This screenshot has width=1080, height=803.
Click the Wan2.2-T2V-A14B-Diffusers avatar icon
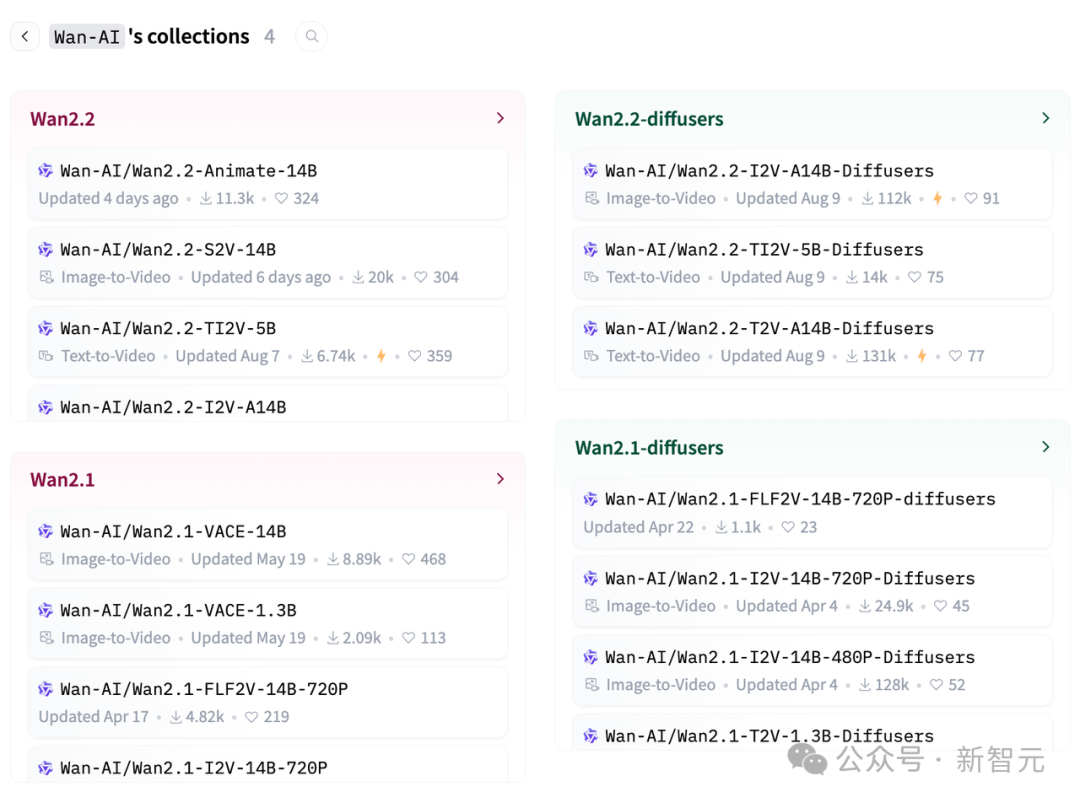590,328
